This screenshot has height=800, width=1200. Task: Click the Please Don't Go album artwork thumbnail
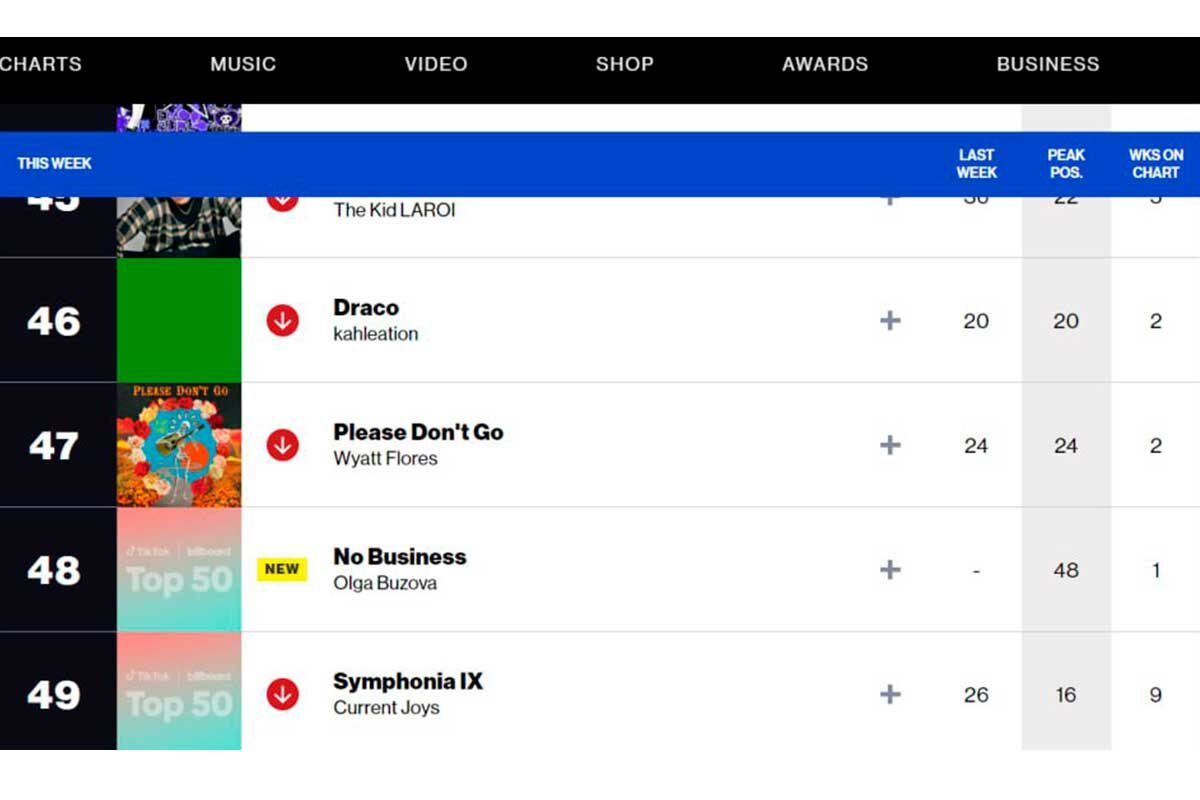(179, 445)
